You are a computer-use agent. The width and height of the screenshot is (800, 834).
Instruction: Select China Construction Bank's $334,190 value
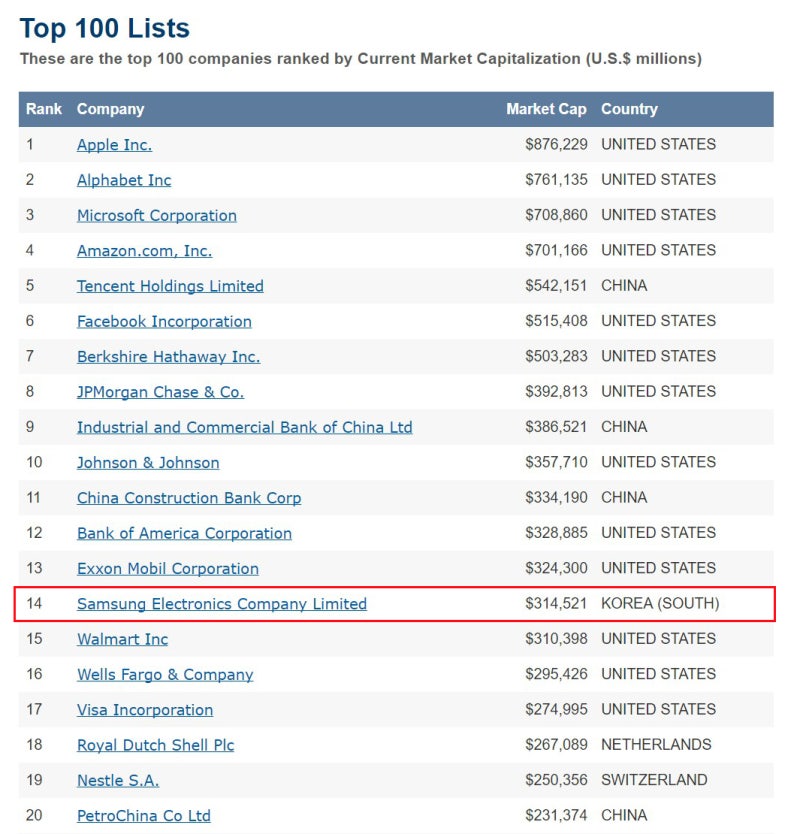(556, 497)
